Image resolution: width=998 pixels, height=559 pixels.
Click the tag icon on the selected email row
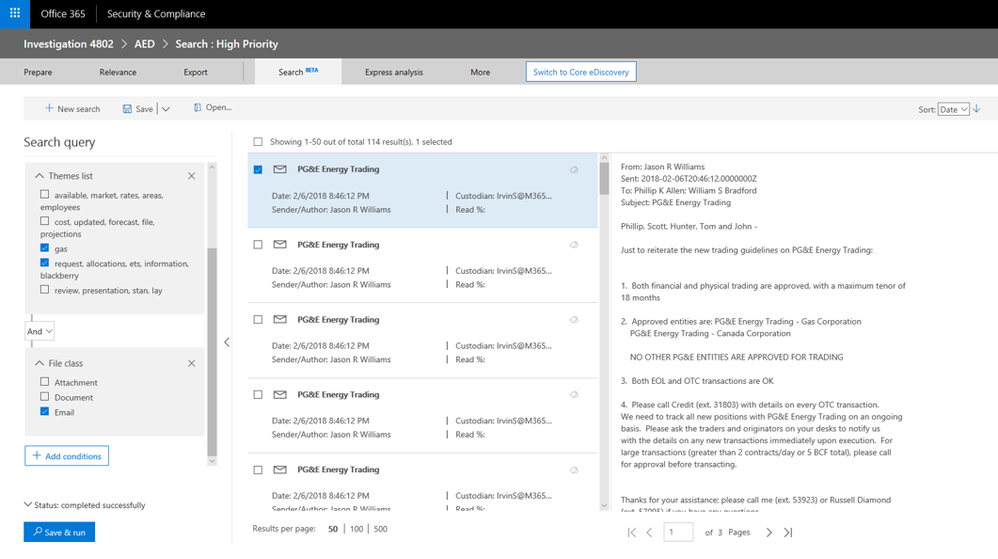click(574, 170)
